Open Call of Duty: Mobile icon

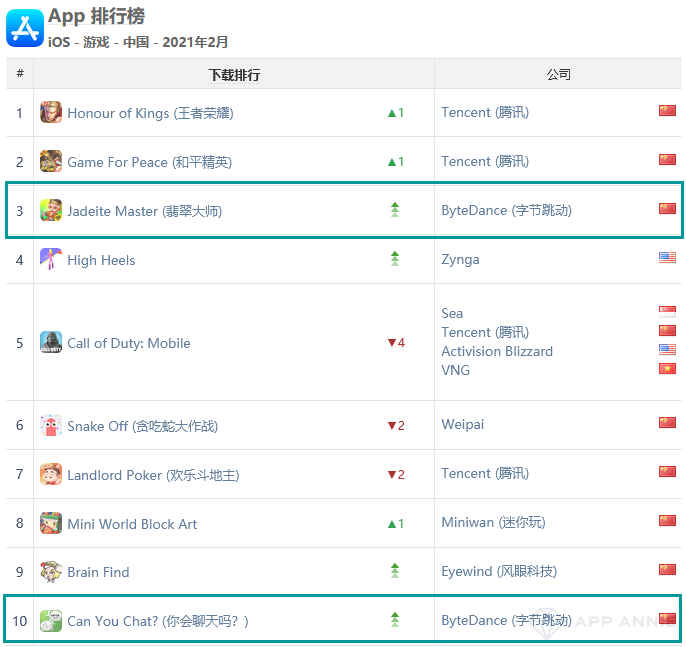click(x=51, y=342)
